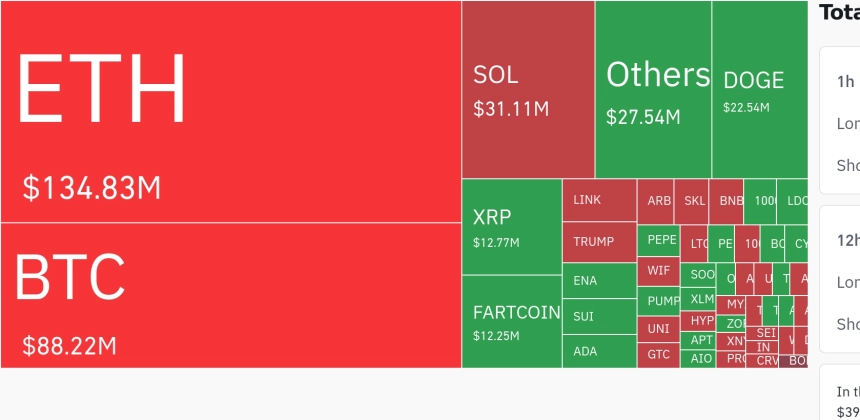Image resolution: width=860 pixels, height=420 pixels.
Task: Select the BTC $88.22M heatmap block
Action: click(231, 296)
